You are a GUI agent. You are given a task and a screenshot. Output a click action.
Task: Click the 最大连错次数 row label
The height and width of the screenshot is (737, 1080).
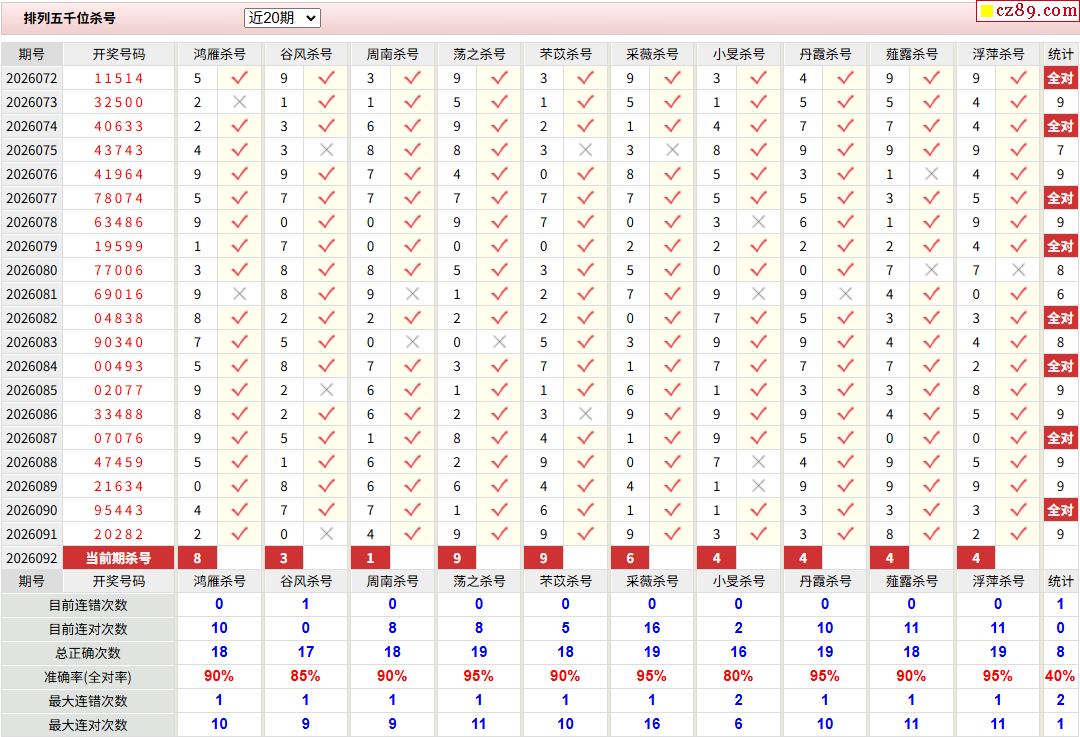[87, 701]
